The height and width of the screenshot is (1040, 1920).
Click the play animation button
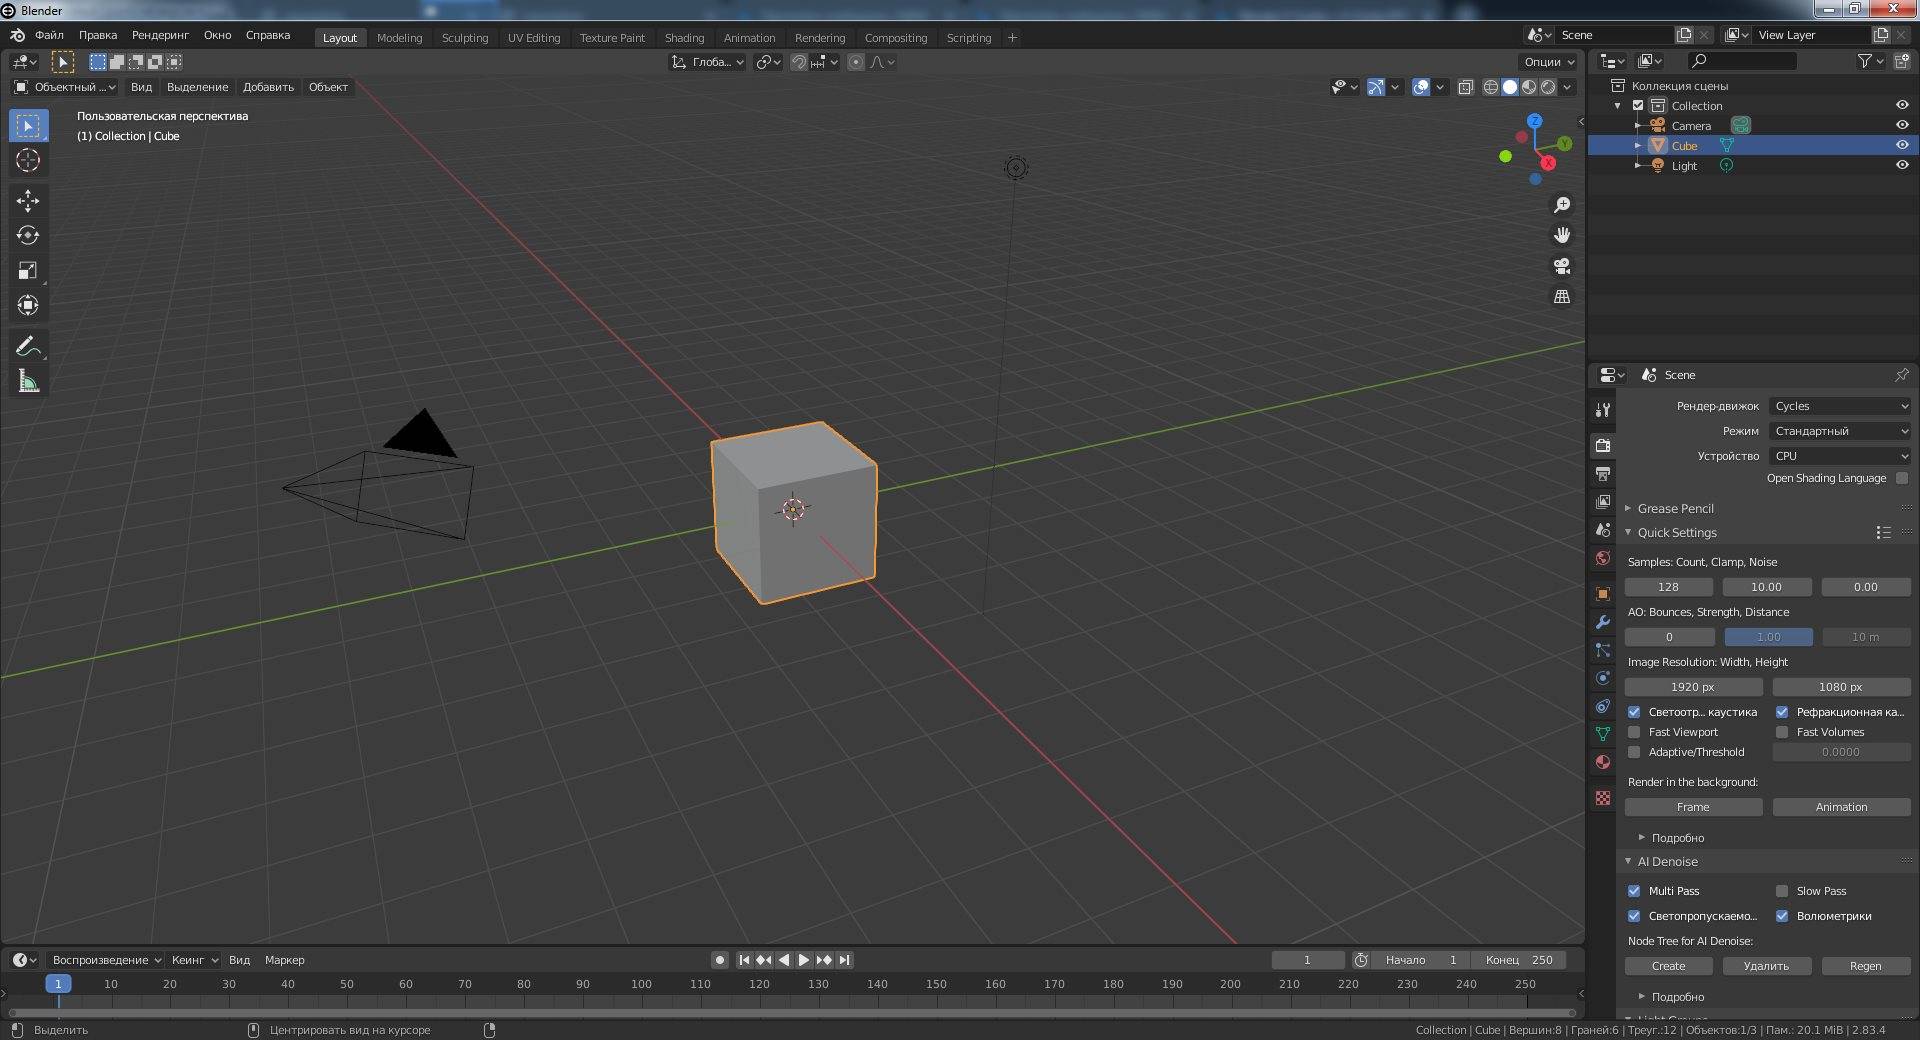coord(804,960)
